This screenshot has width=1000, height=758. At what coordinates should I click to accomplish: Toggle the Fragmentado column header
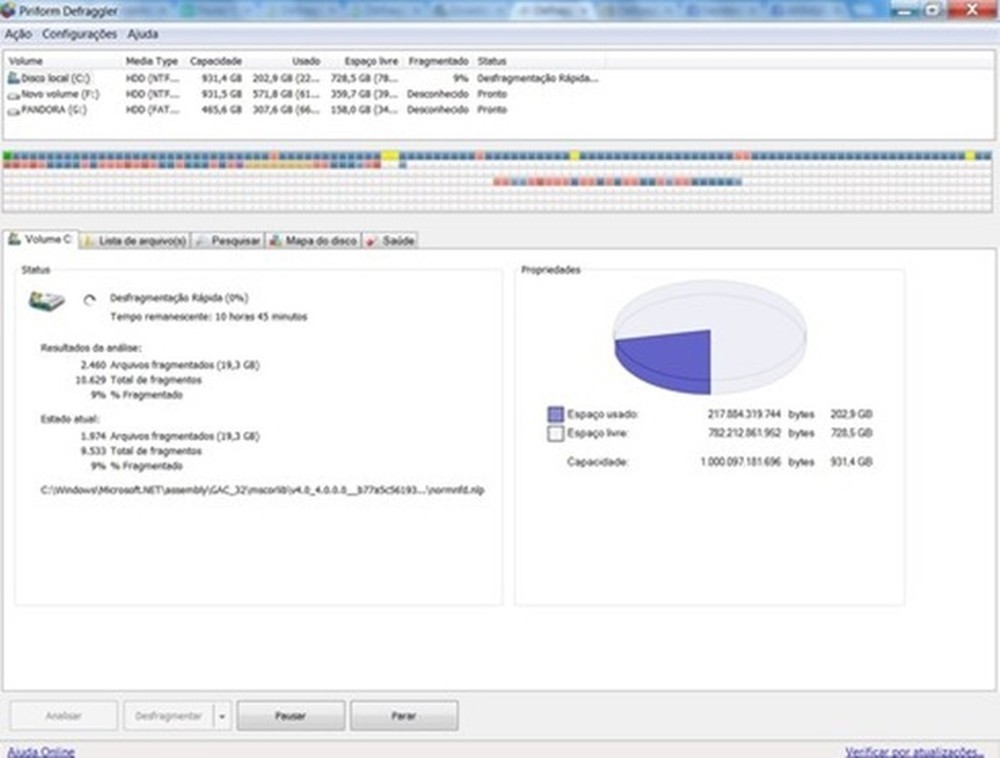pos(440,60)
